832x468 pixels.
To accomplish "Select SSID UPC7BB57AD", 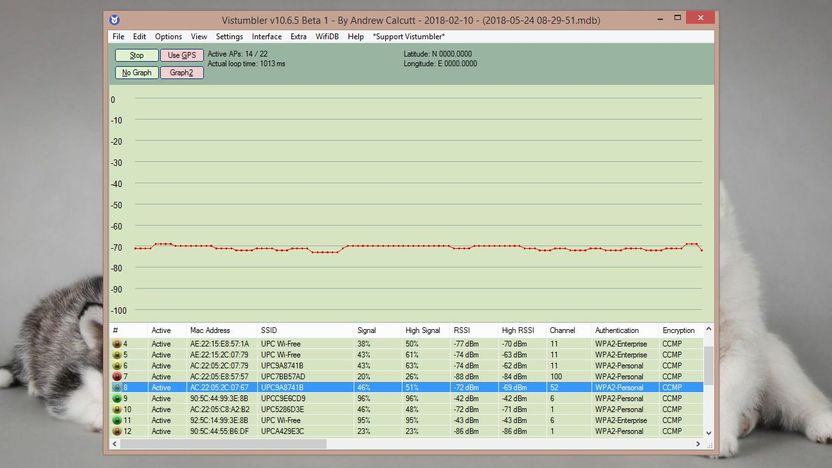I will tap(282, 377).
